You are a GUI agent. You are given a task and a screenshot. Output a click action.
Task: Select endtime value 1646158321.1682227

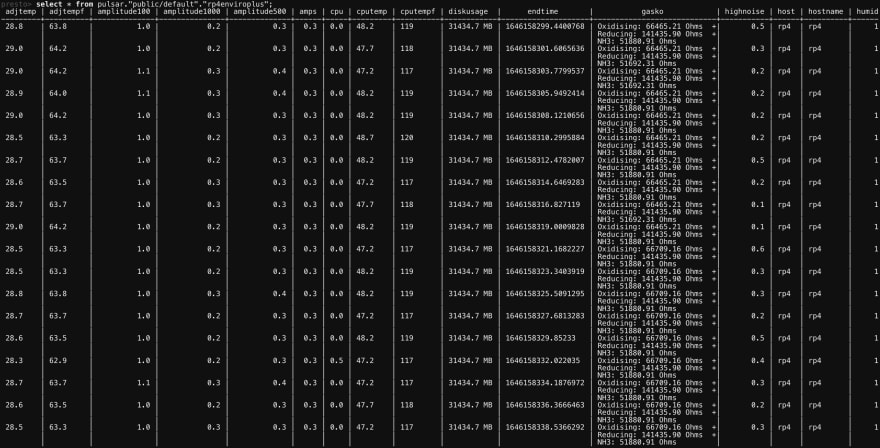pyautogui.click(x=545, y=249)
